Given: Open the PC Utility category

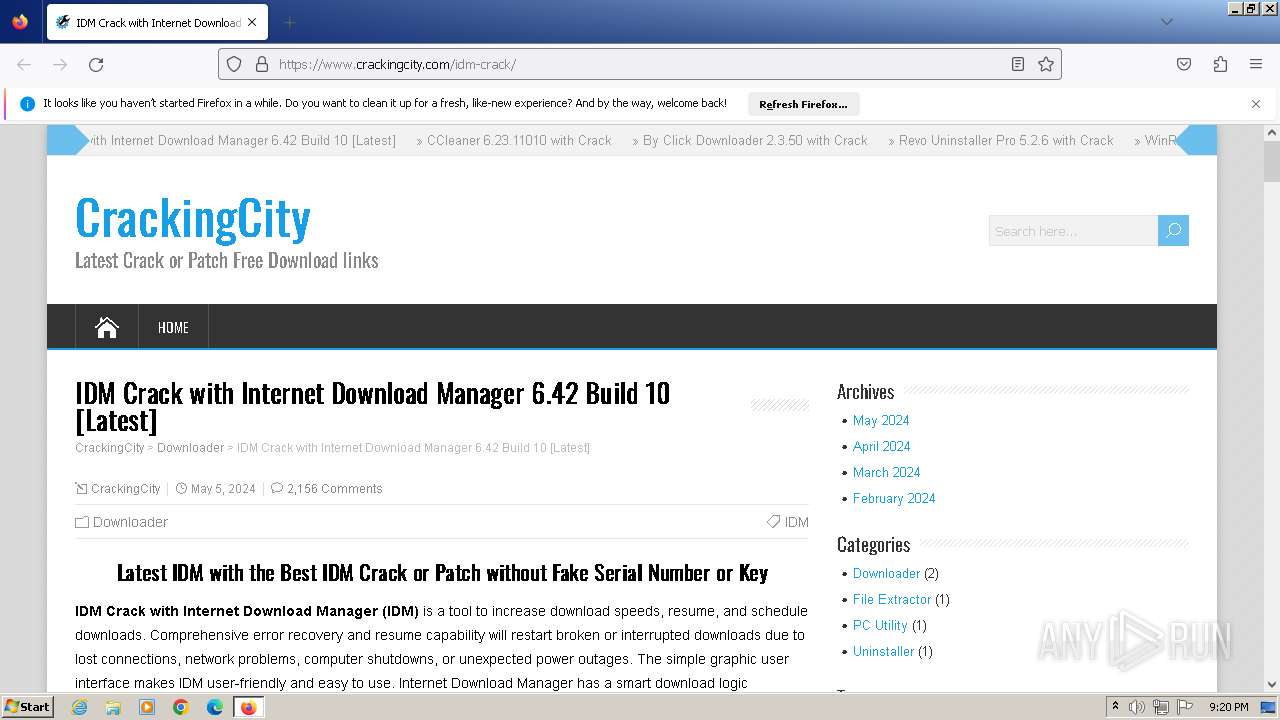Looking at the screenshot, I should [x=880, y=625].
